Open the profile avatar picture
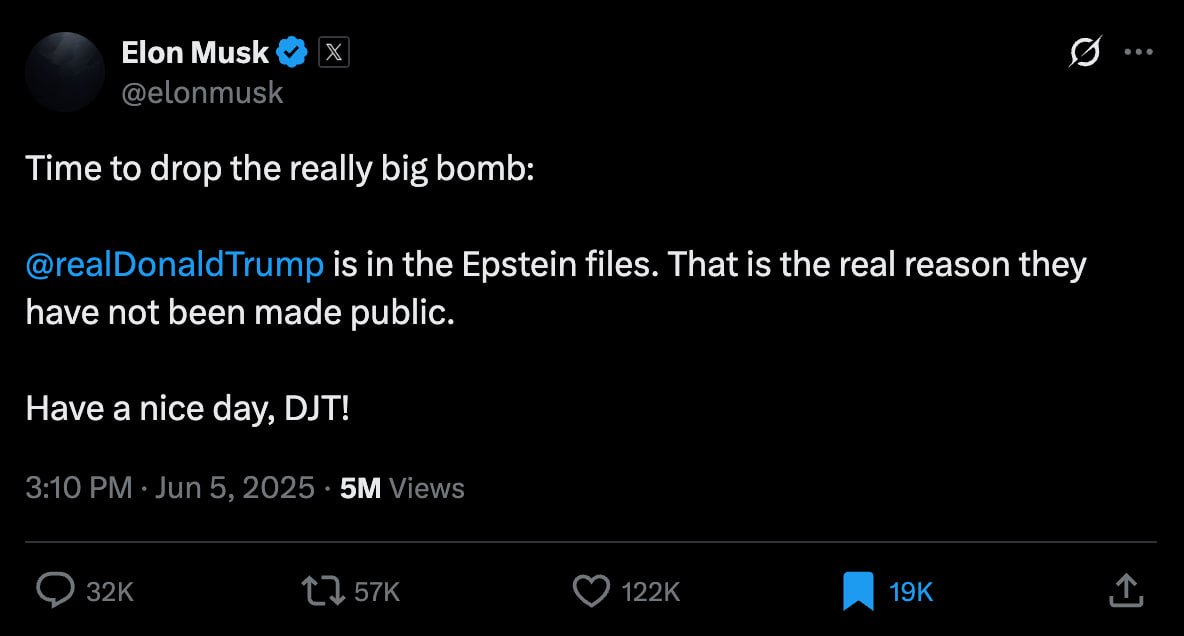Image resolution: width=1184 pixels, height=636 pixels. [x=65, y=72]
